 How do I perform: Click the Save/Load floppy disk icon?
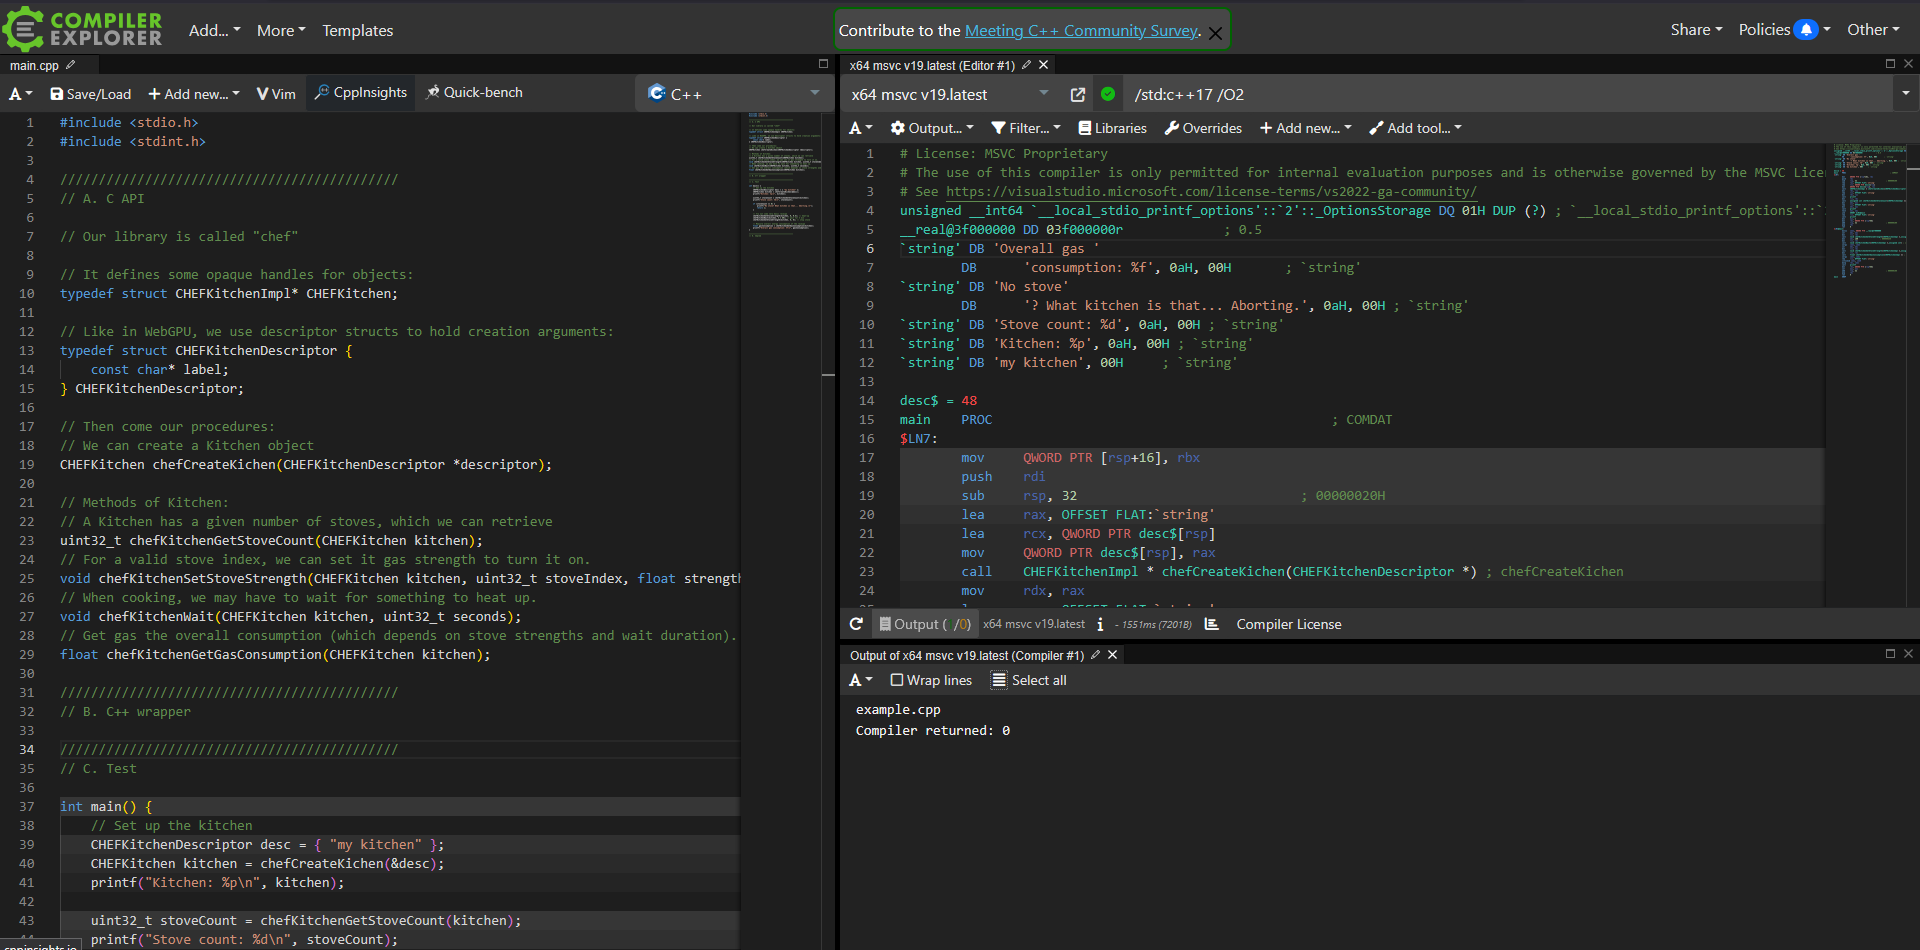point(56,94)
